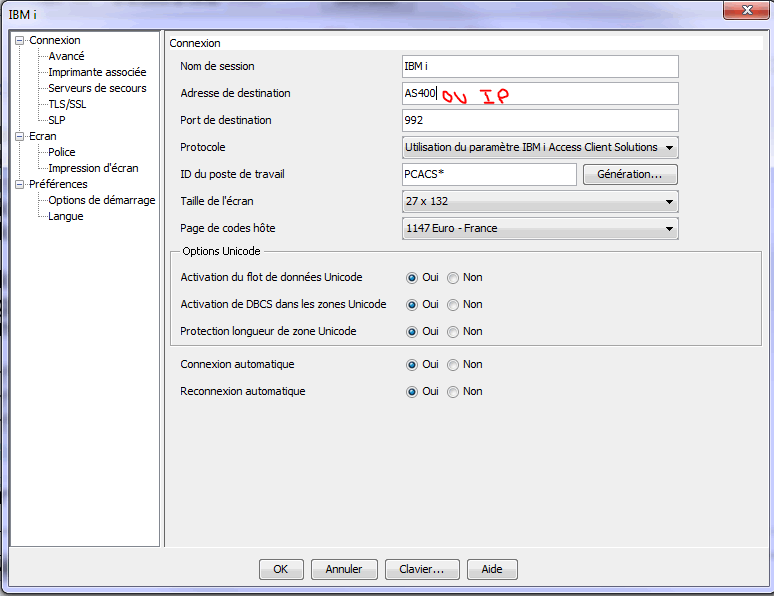Open the Taille de l'écran dropdown
The width and height of the screenshot is (774, 596).
(x=540, y=201)
